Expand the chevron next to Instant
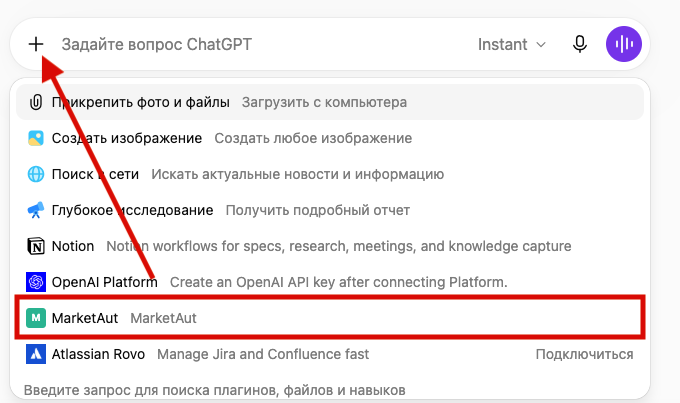 point(541,45)
